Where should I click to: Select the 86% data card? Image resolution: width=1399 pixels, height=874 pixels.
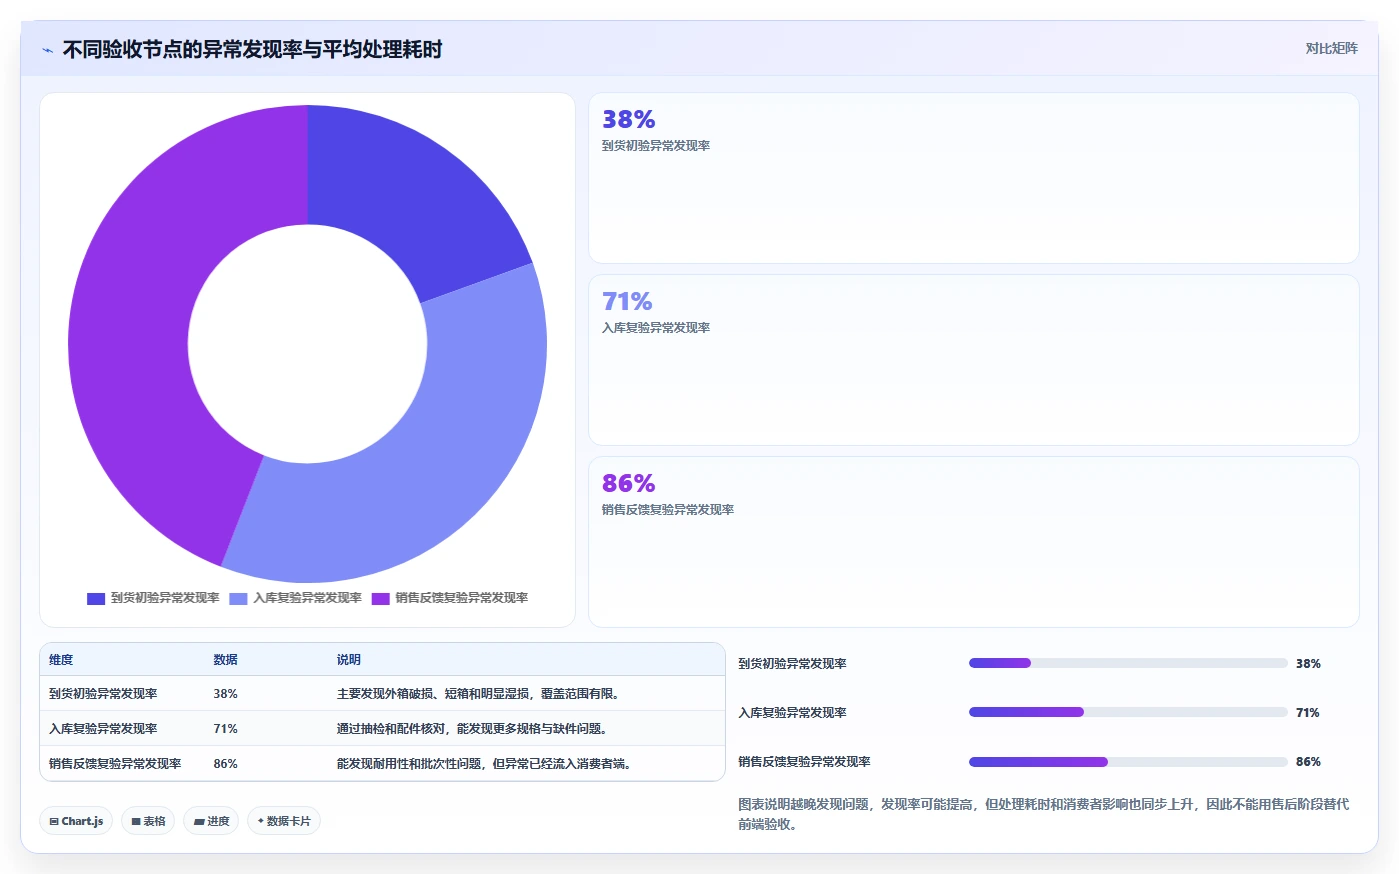(x=973, y=542)
